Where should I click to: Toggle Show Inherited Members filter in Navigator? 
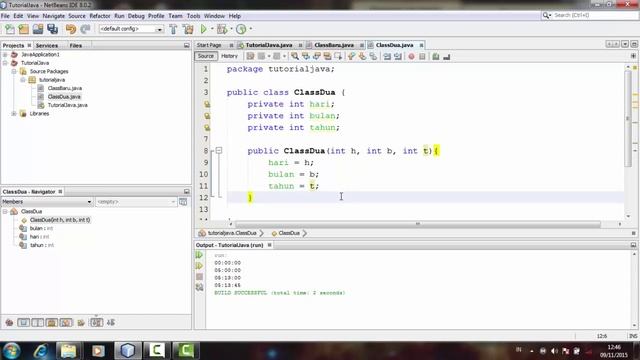click(x=9, y=322)
